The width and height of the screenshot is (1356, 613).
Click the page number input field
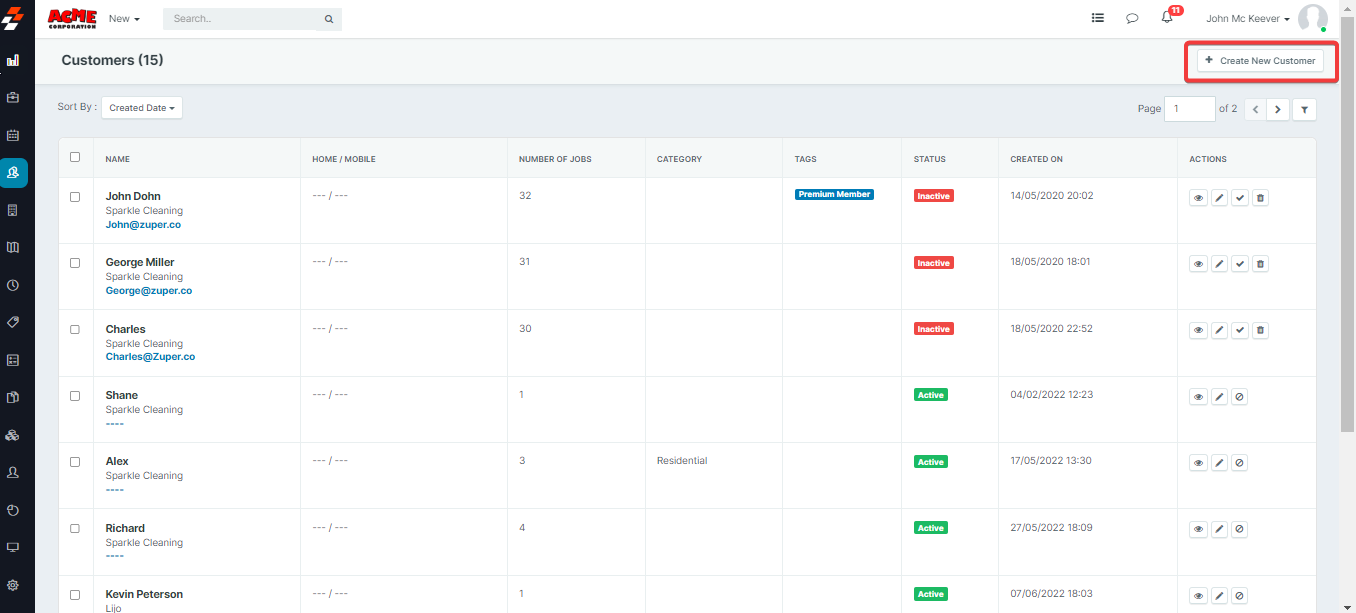pyautogui.click(x=1189, y=109)
